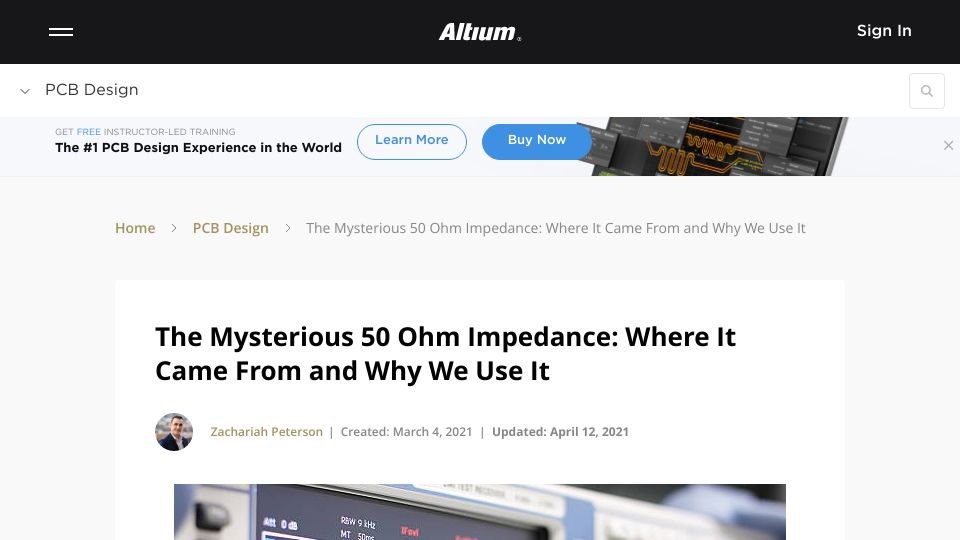960x540 pixels.
Task: Expand the PCB Design chevron
Action: 25,91
